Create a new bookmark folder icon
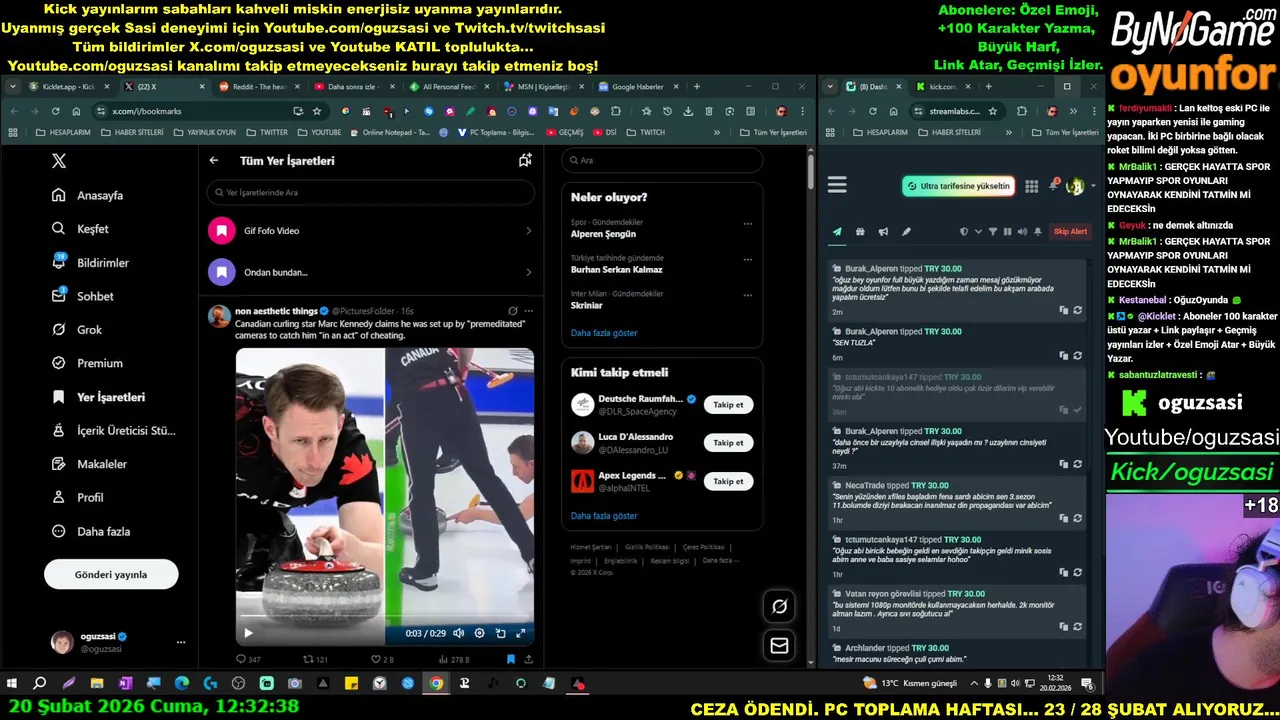The height and width of the screenshot is (720, 1280). coord(525,160)
